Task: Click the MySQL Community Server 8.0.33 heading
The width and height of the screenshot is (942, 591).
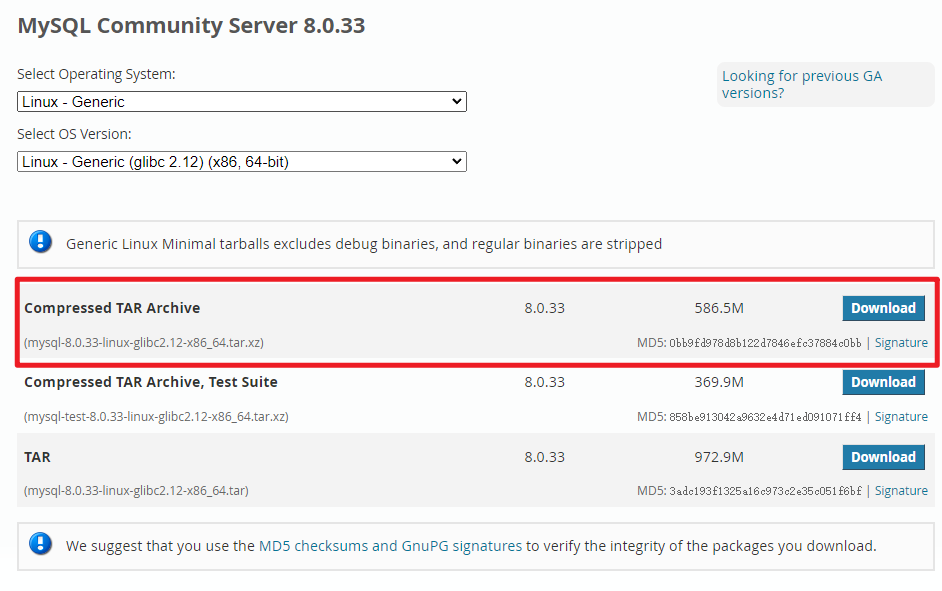Action: (191, 26)
